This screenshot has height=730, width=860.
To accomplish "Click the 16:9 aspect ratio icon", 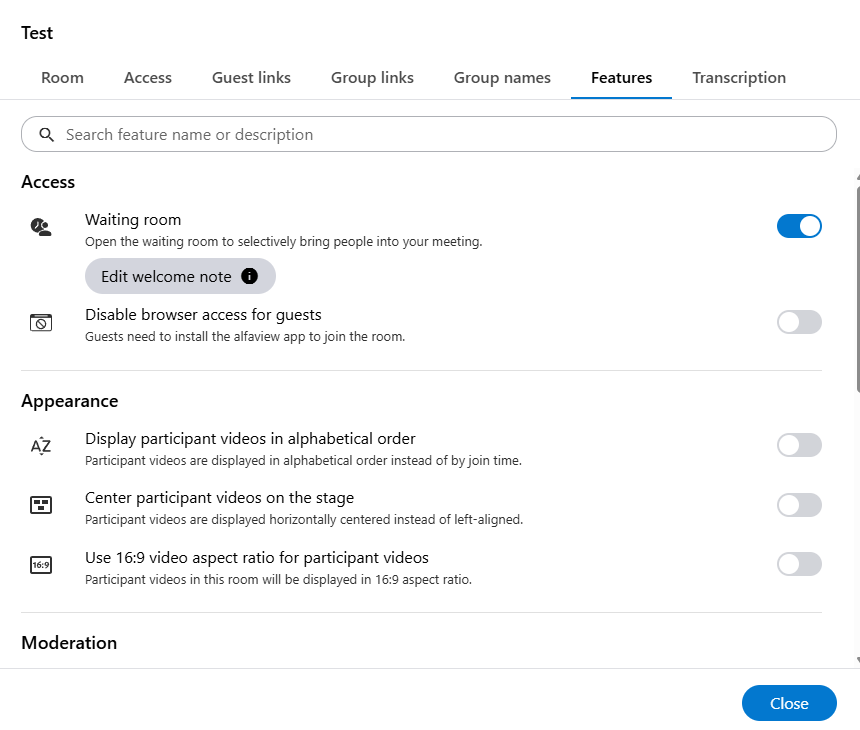I will [x=40, y=565].
